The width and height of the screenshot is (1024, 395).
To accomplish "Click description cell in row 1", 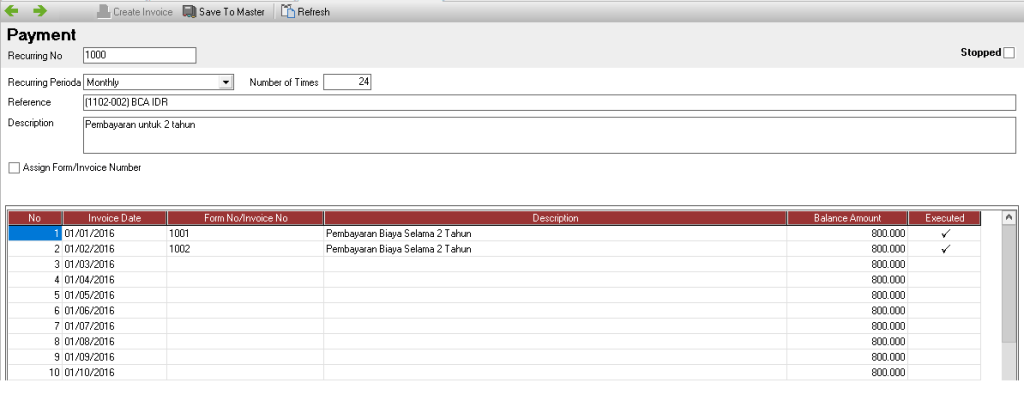I will click(555, 233).
